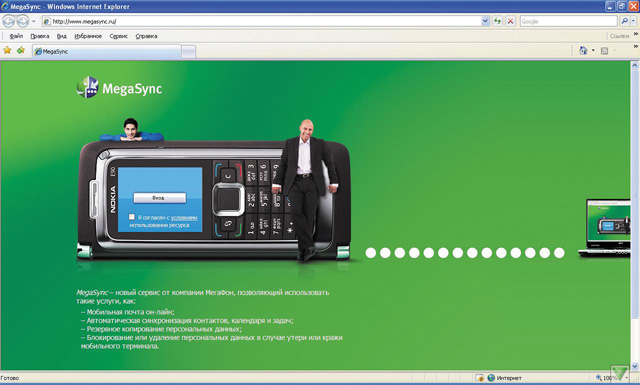Click the Ссылки links toolbar label

point(619,36)
